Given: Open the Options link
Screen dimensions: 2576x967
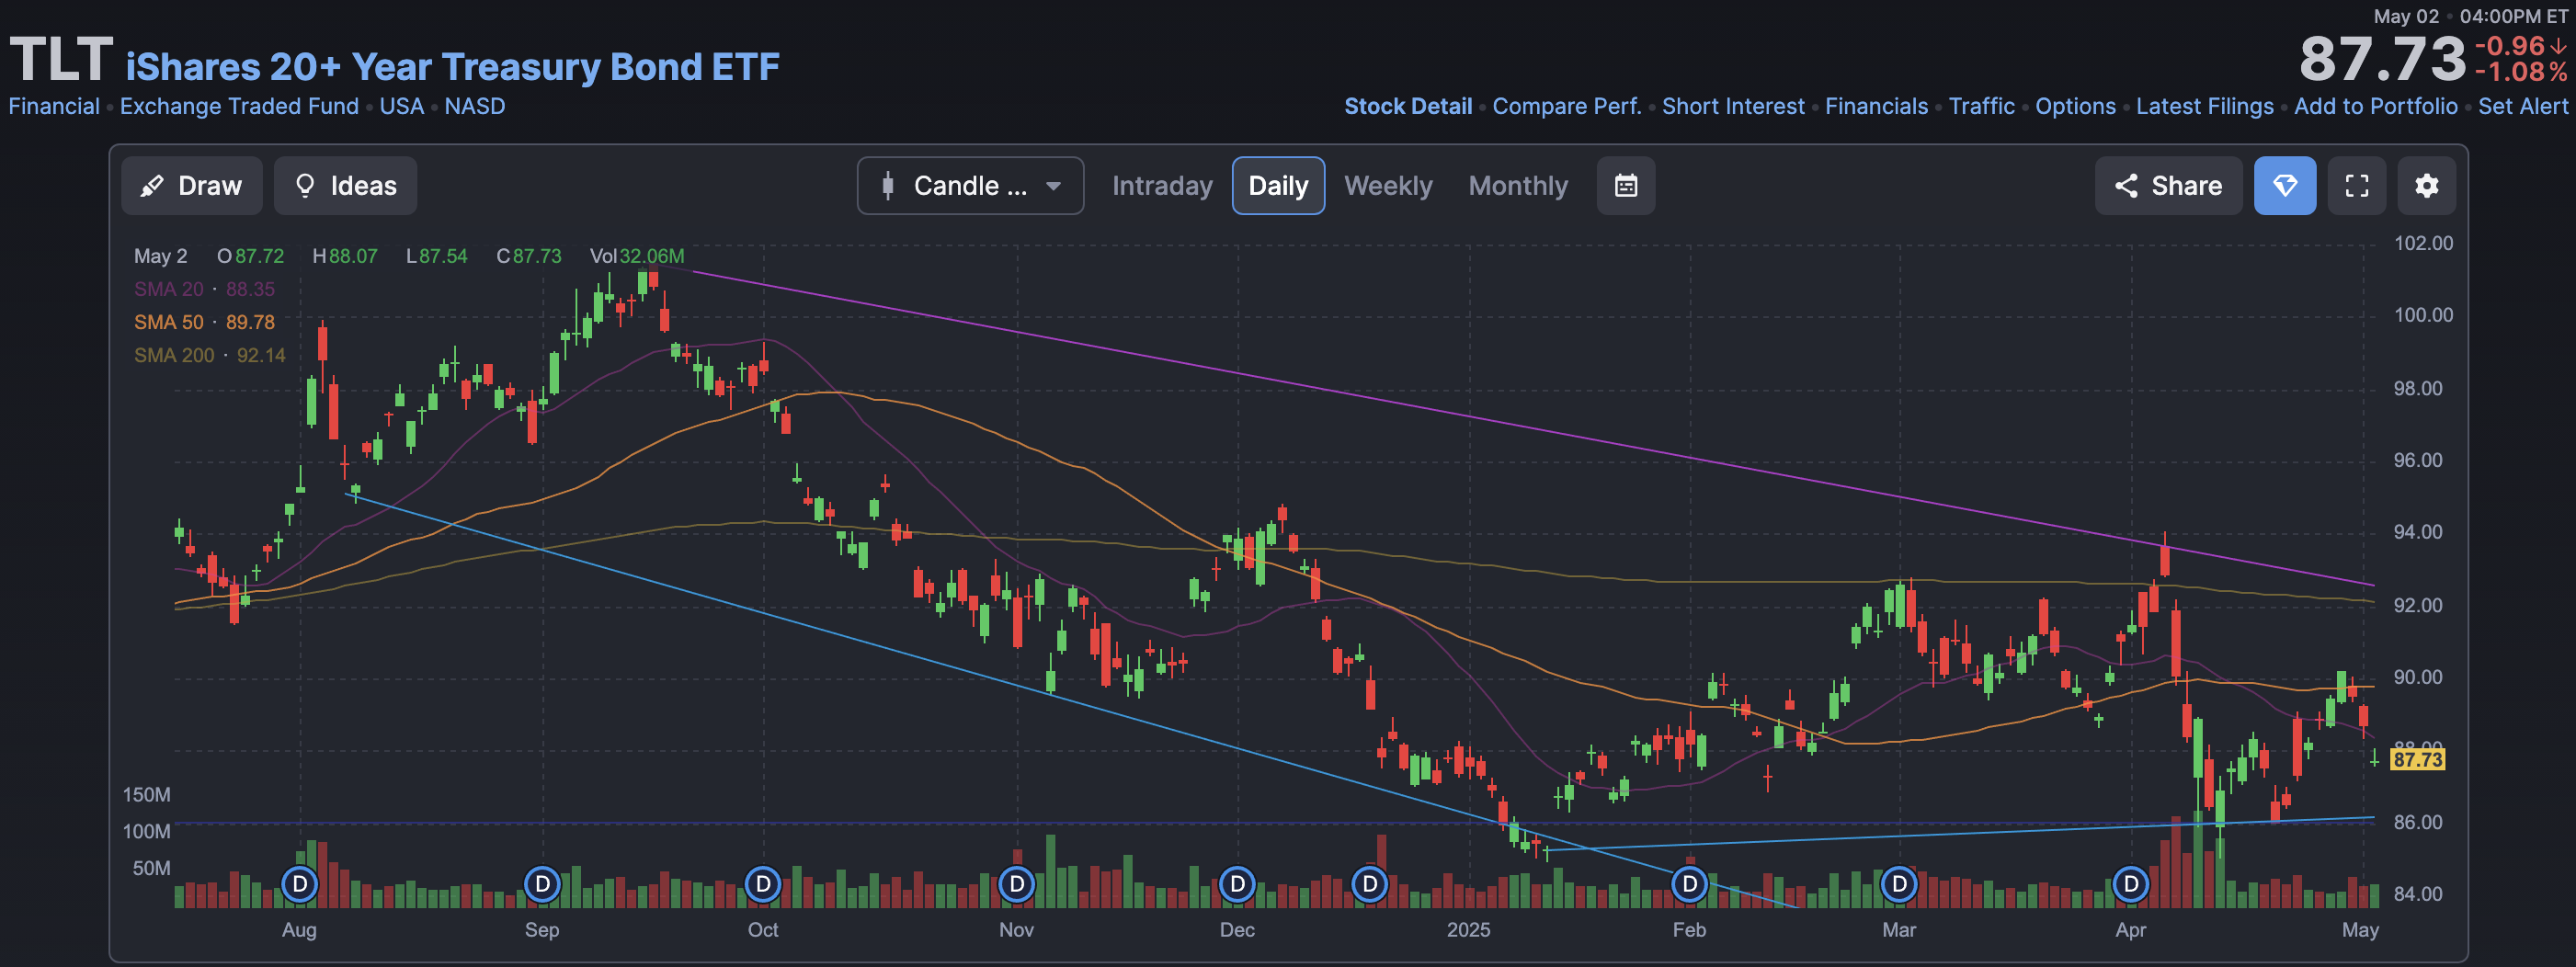Looking at the screenshot, I should coord(2075,106).
